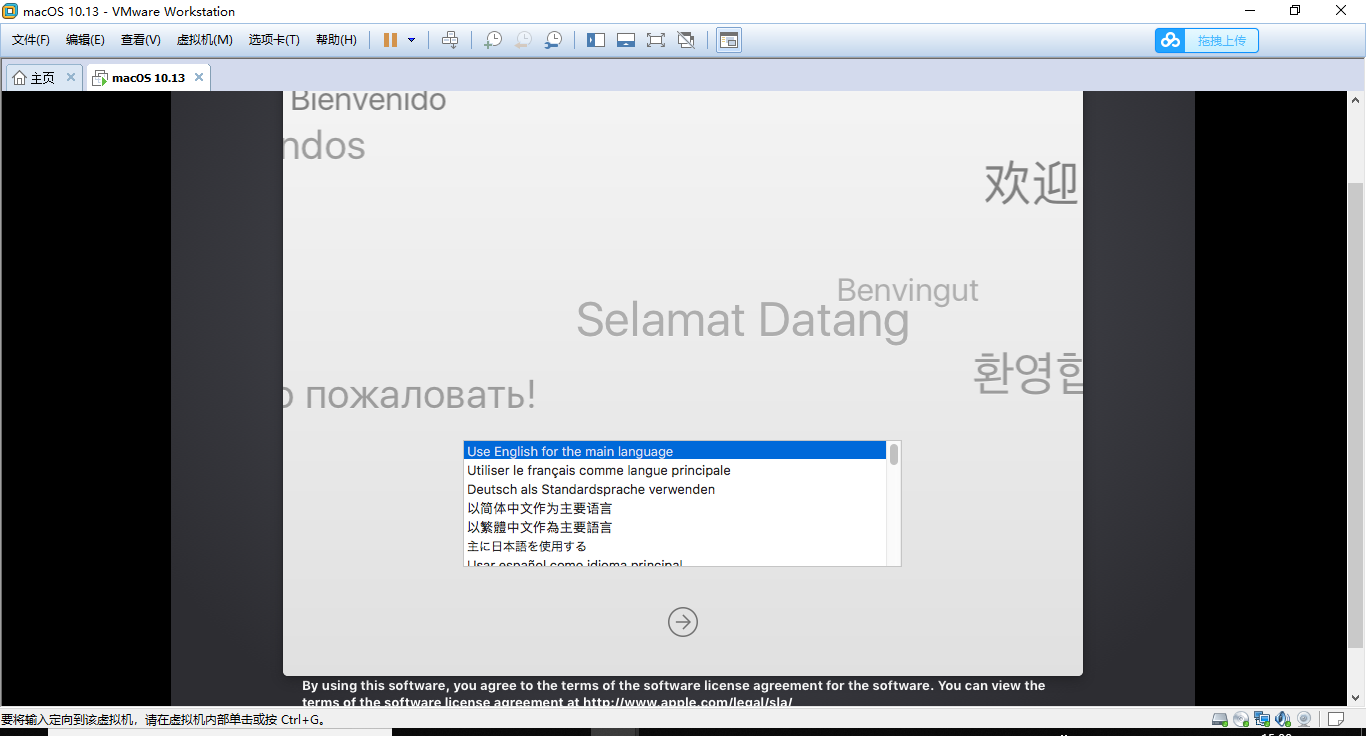
Task: Click the VMware Workstation title bar icon
Action: click(x=11, y=11)
